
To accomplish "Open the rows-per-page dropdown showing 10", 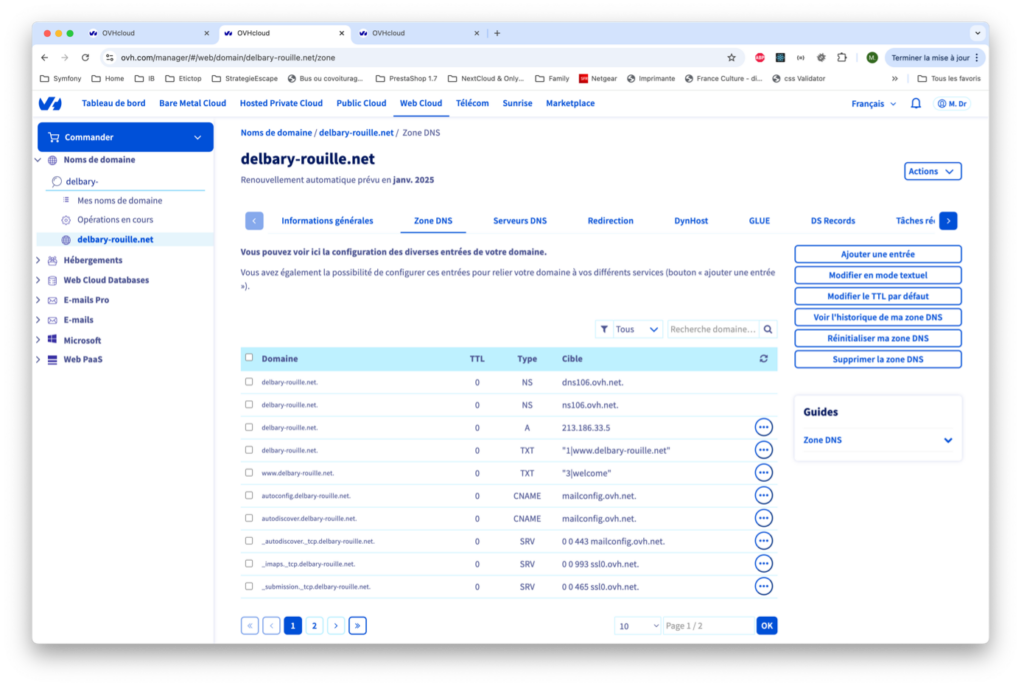I will pos(637,626).
